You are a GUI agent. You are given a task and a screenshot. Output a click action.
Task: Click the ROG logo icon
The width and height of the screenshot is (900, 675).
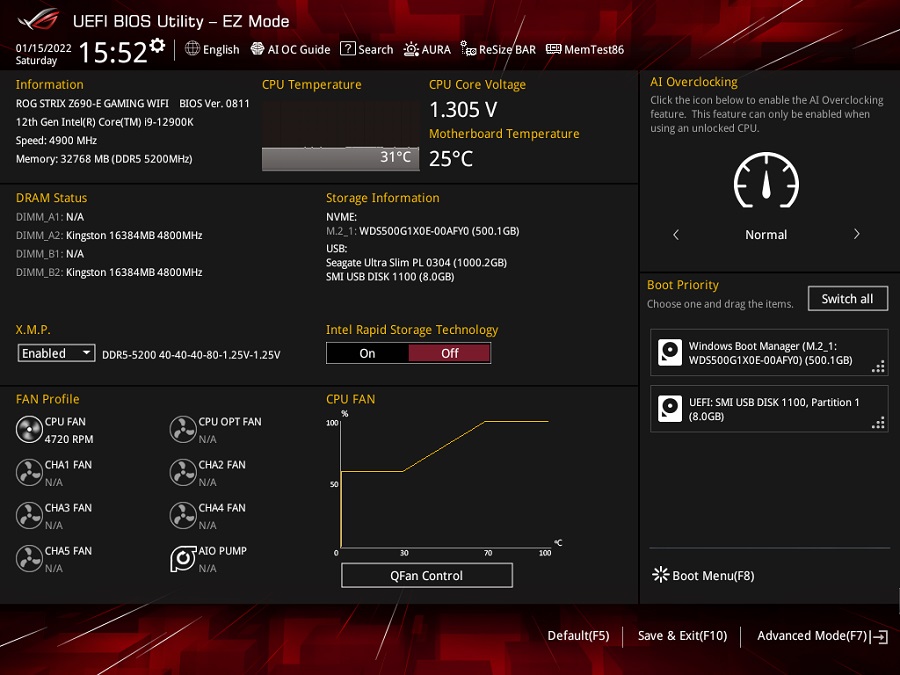tap(40, 20)
